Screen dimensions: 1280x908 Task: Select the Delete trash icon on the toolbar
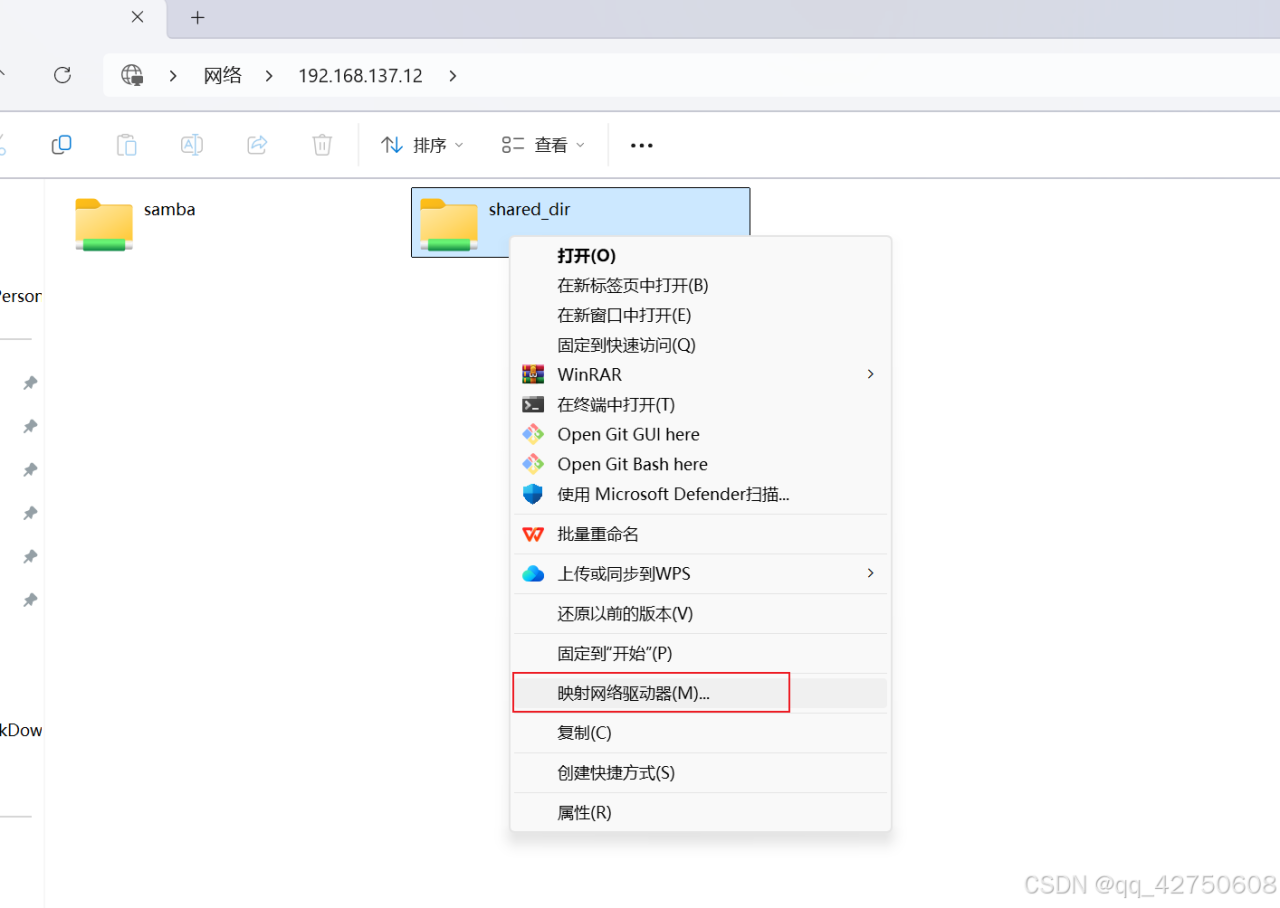coord(321,144)
